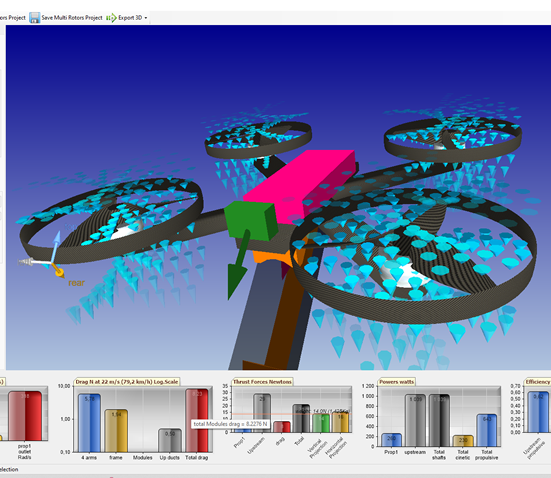Click the blue Prop1 power bar
Image resolution: width=551 pixels, height=478 pixels.
pyautogui.click(x=391, y=440)
